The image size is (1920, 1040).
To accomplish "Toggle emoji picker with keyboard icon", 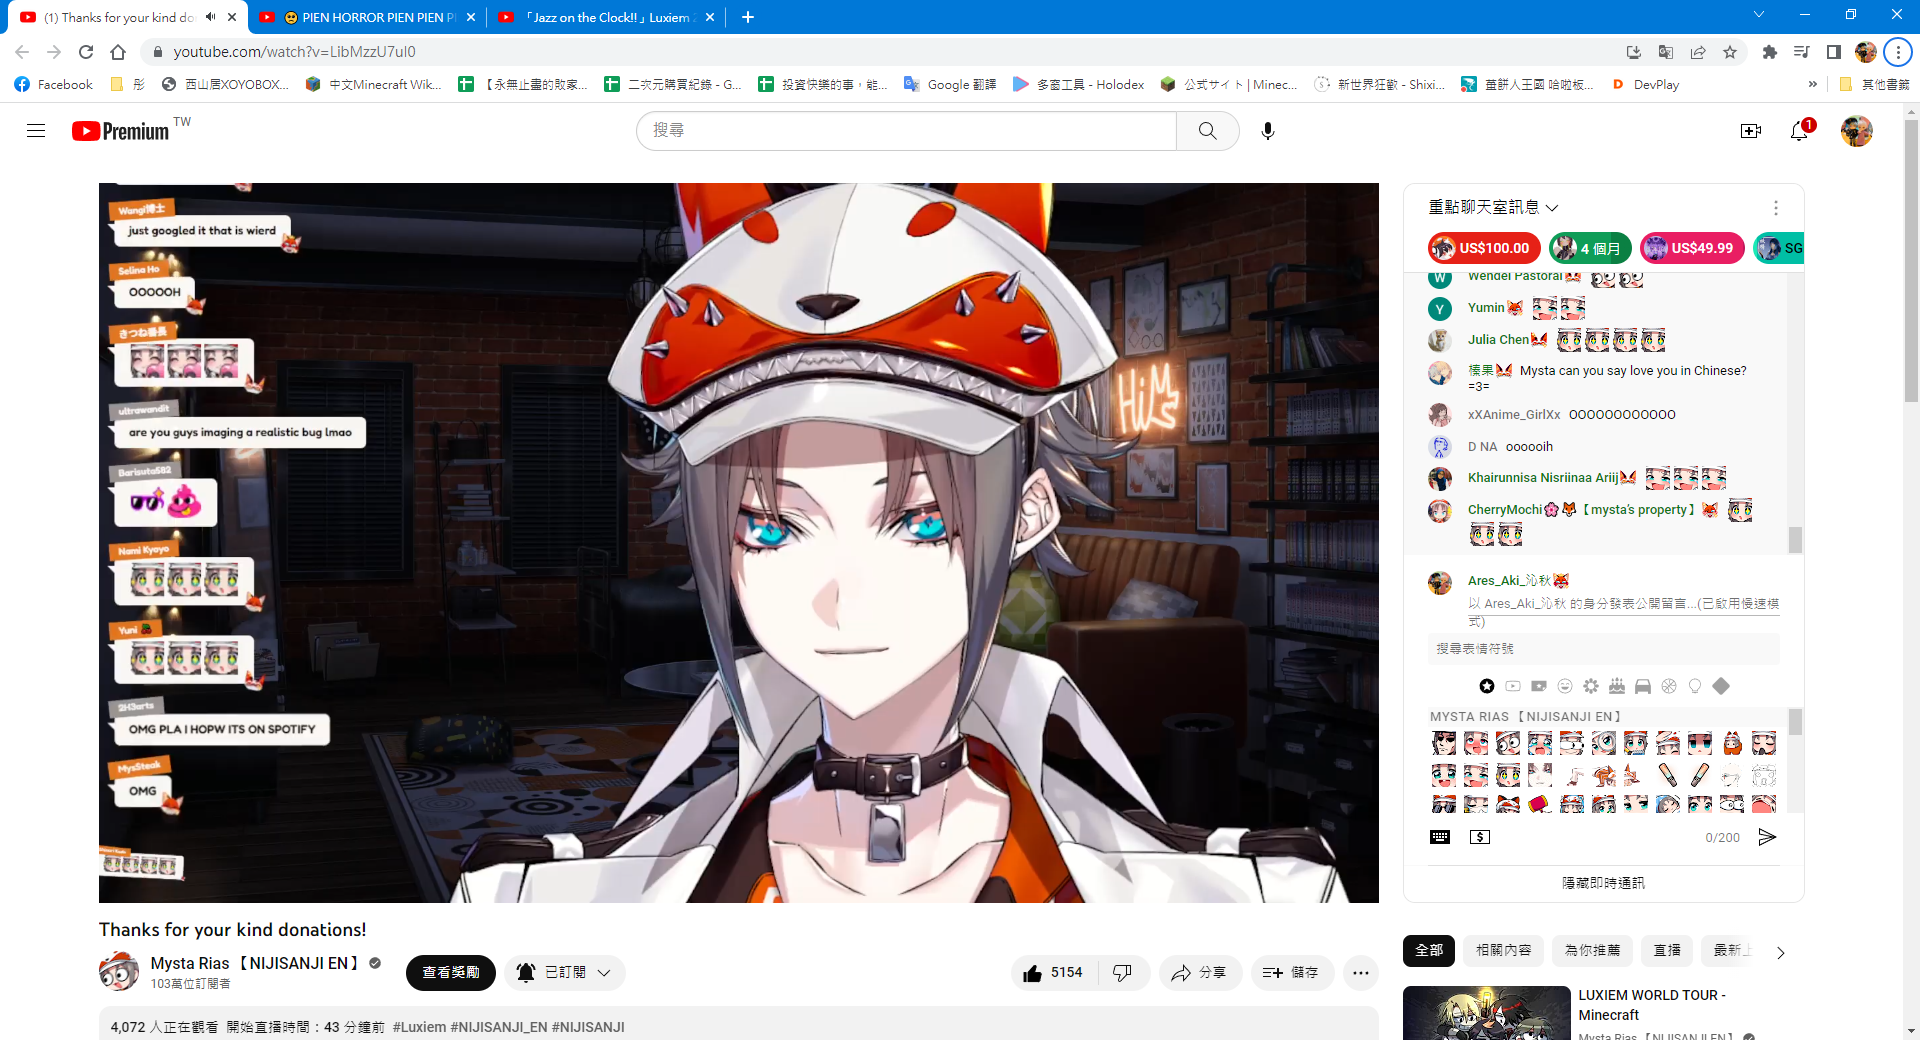I will click(x=1440, y=837).
